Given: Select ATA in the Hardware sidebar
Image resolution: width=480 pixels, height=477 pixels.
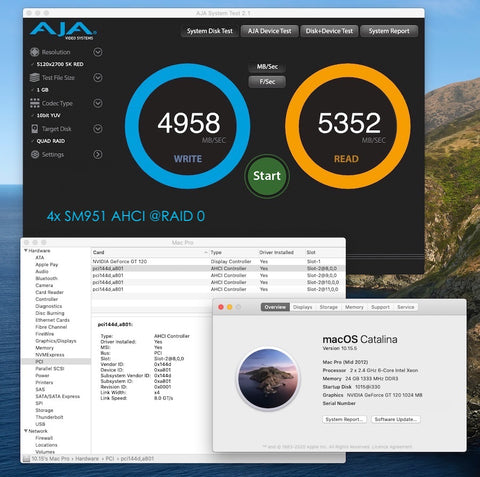Looking at the screenshot, I should (40, 257).
